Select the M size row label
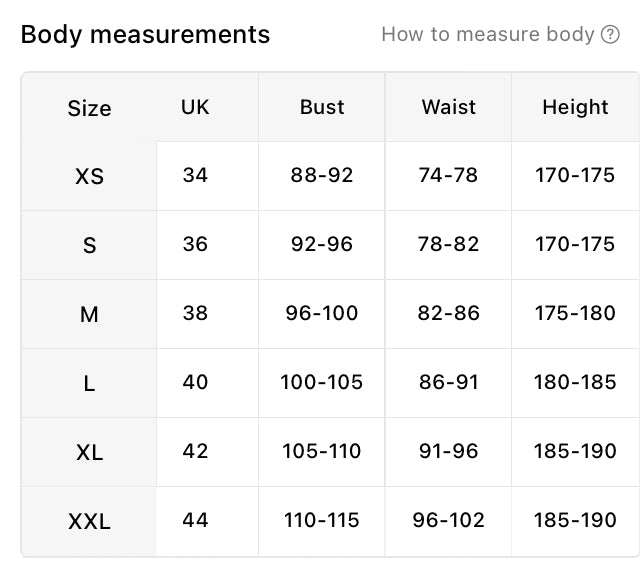The image size is (640, 561). point(89,314)
